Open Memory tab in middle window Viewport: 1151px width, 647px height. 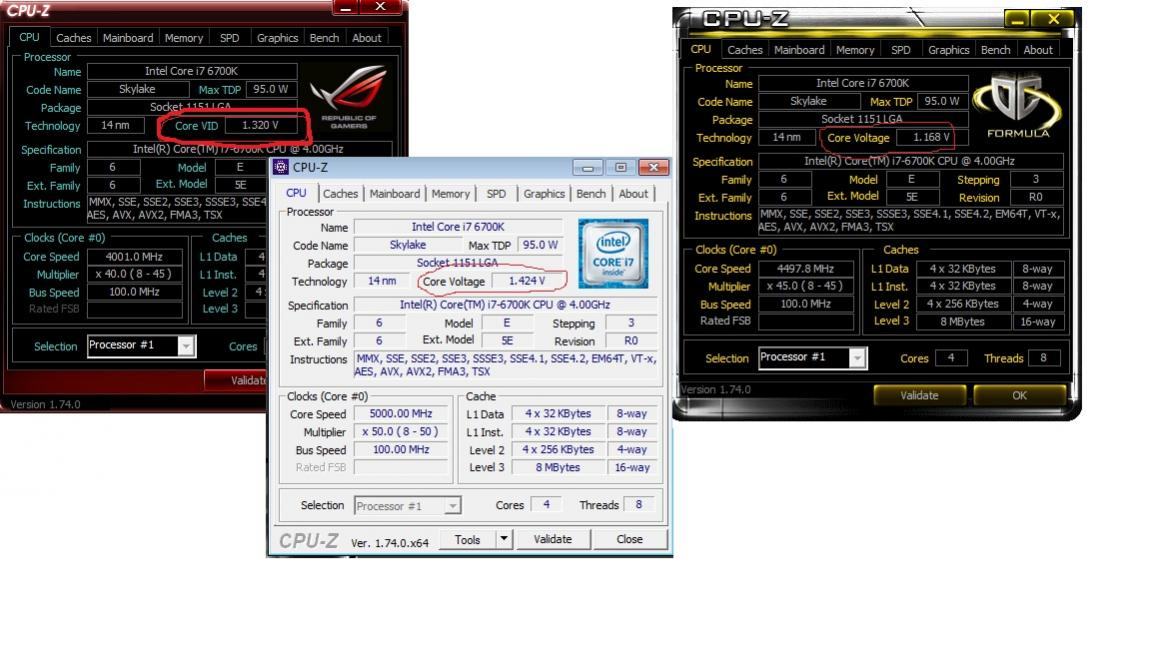pyautogui.click(x=450, y=194)
